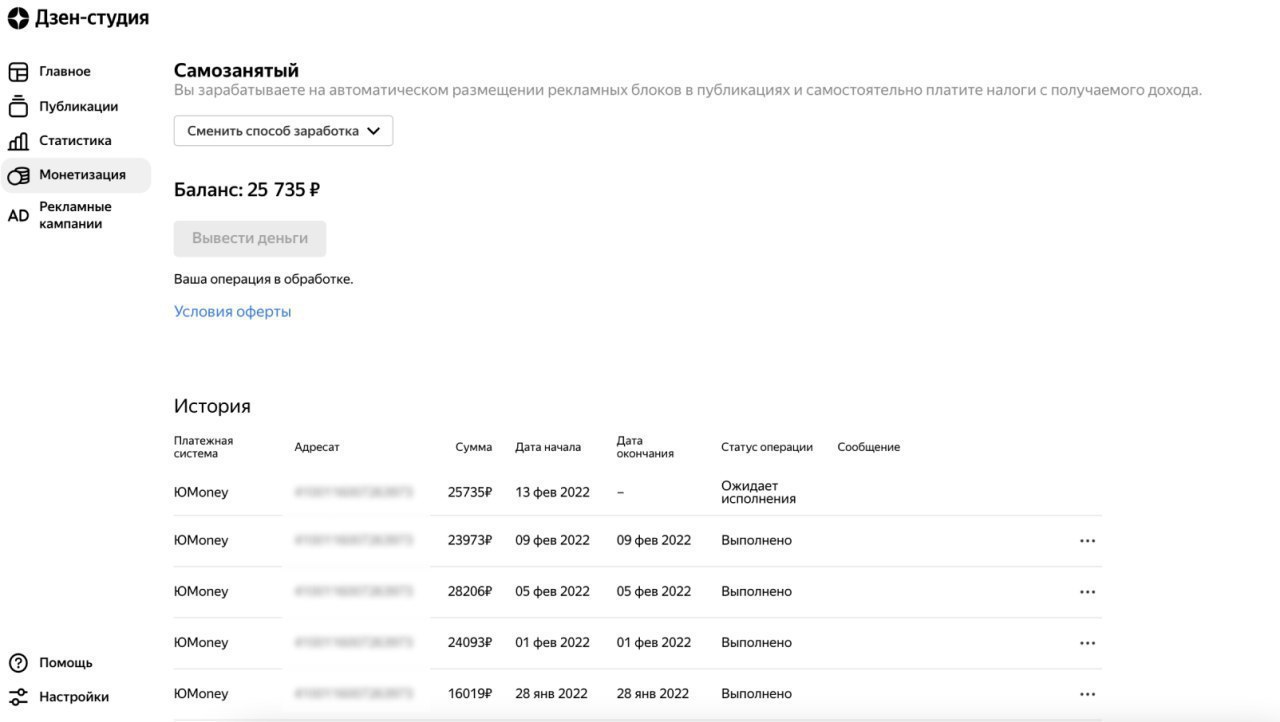Open more options for the 23973₽ row
The height and width of the screenshot is (722, 1280).
pos(1087,541)
